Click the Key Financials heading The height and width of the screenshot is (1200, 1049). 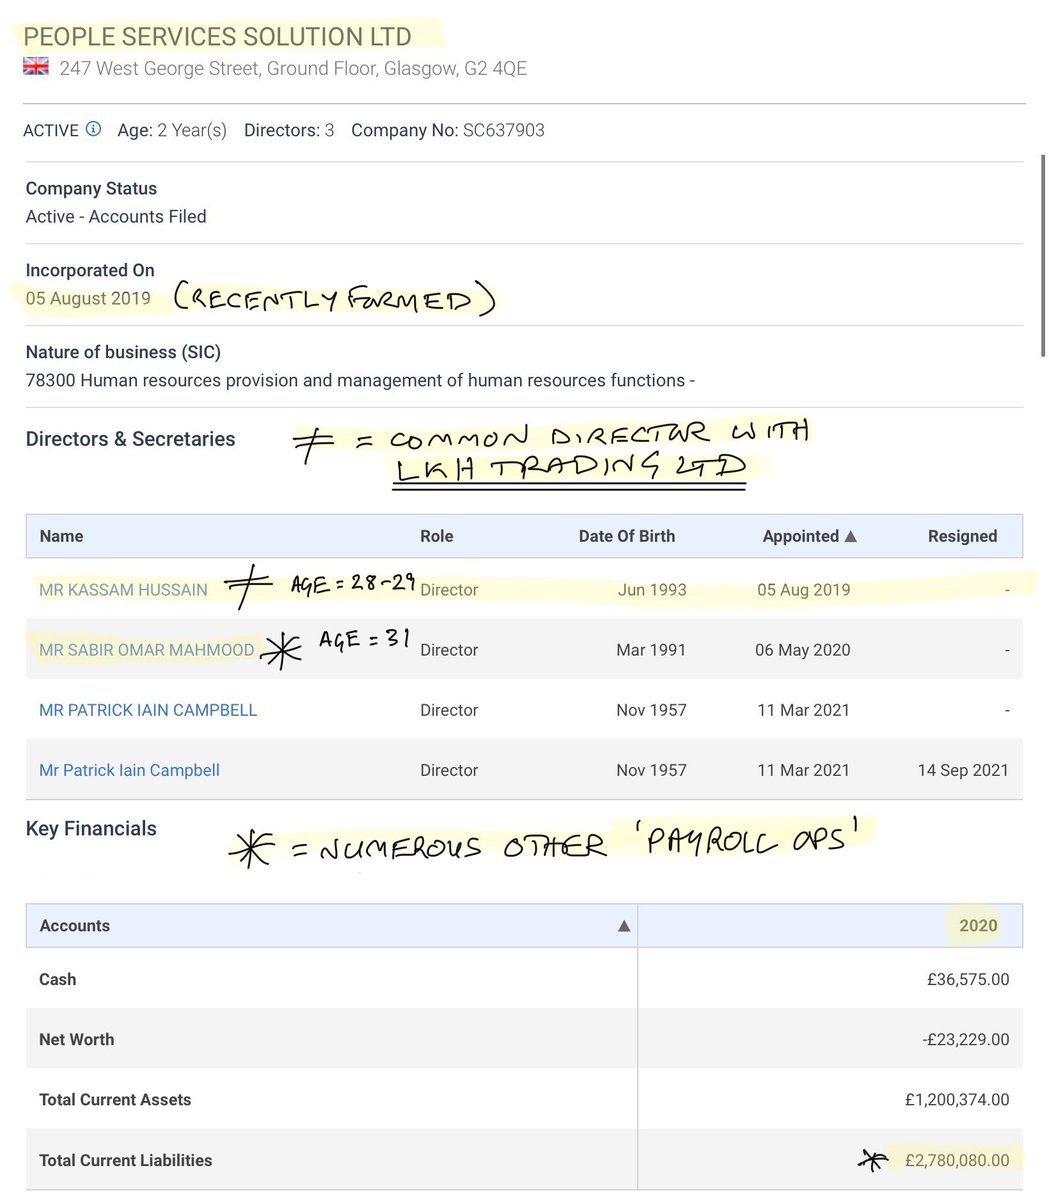pos(91,829)
